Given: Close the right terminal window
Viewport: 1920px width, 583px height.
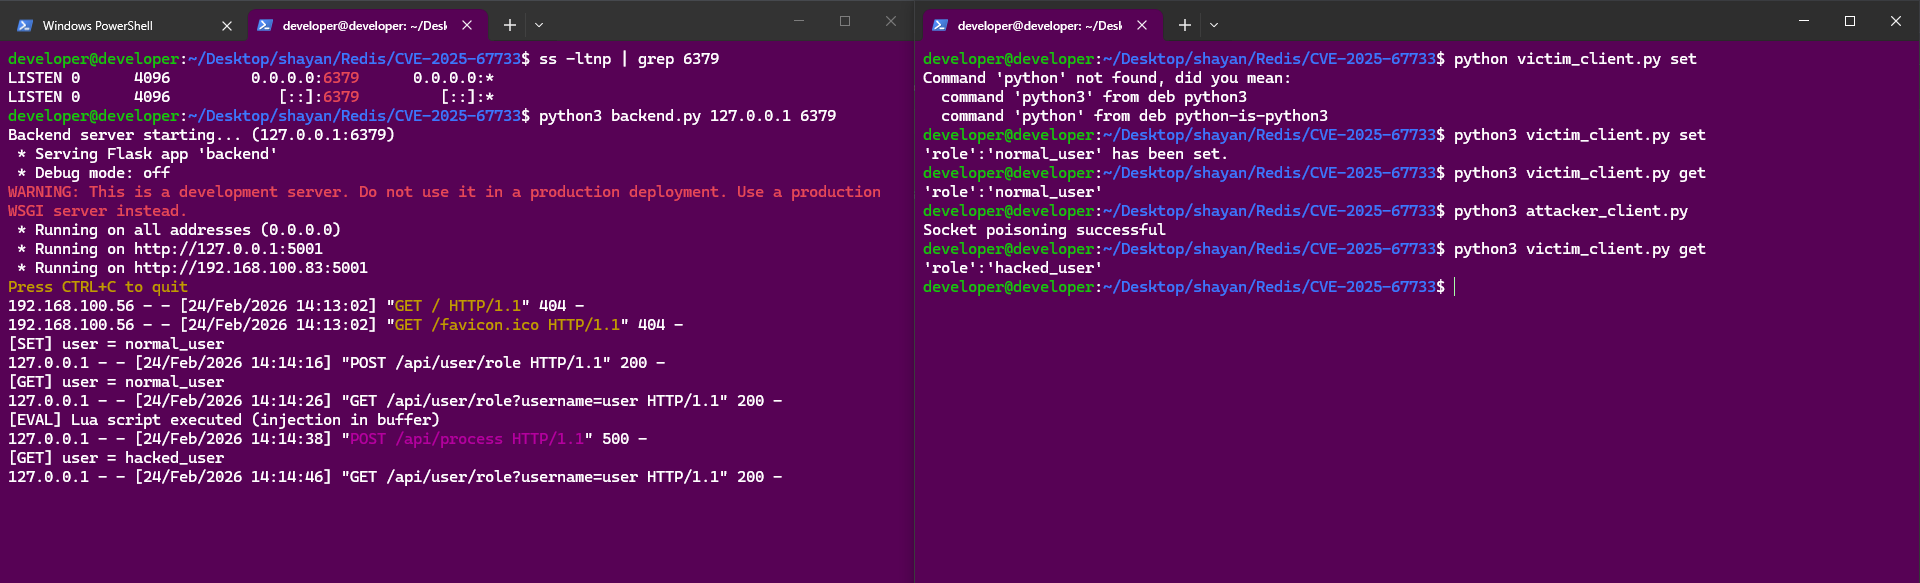Looking at the screenshot, I should 1896,21.
